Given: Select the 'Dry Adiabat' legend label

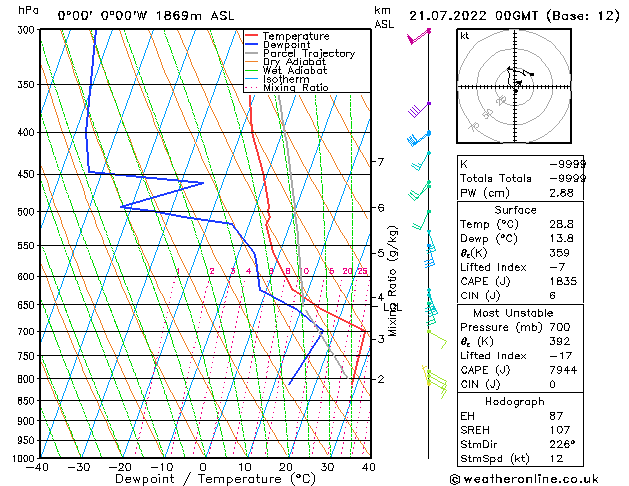Looking at the screenshot, I should coord(294,62).
